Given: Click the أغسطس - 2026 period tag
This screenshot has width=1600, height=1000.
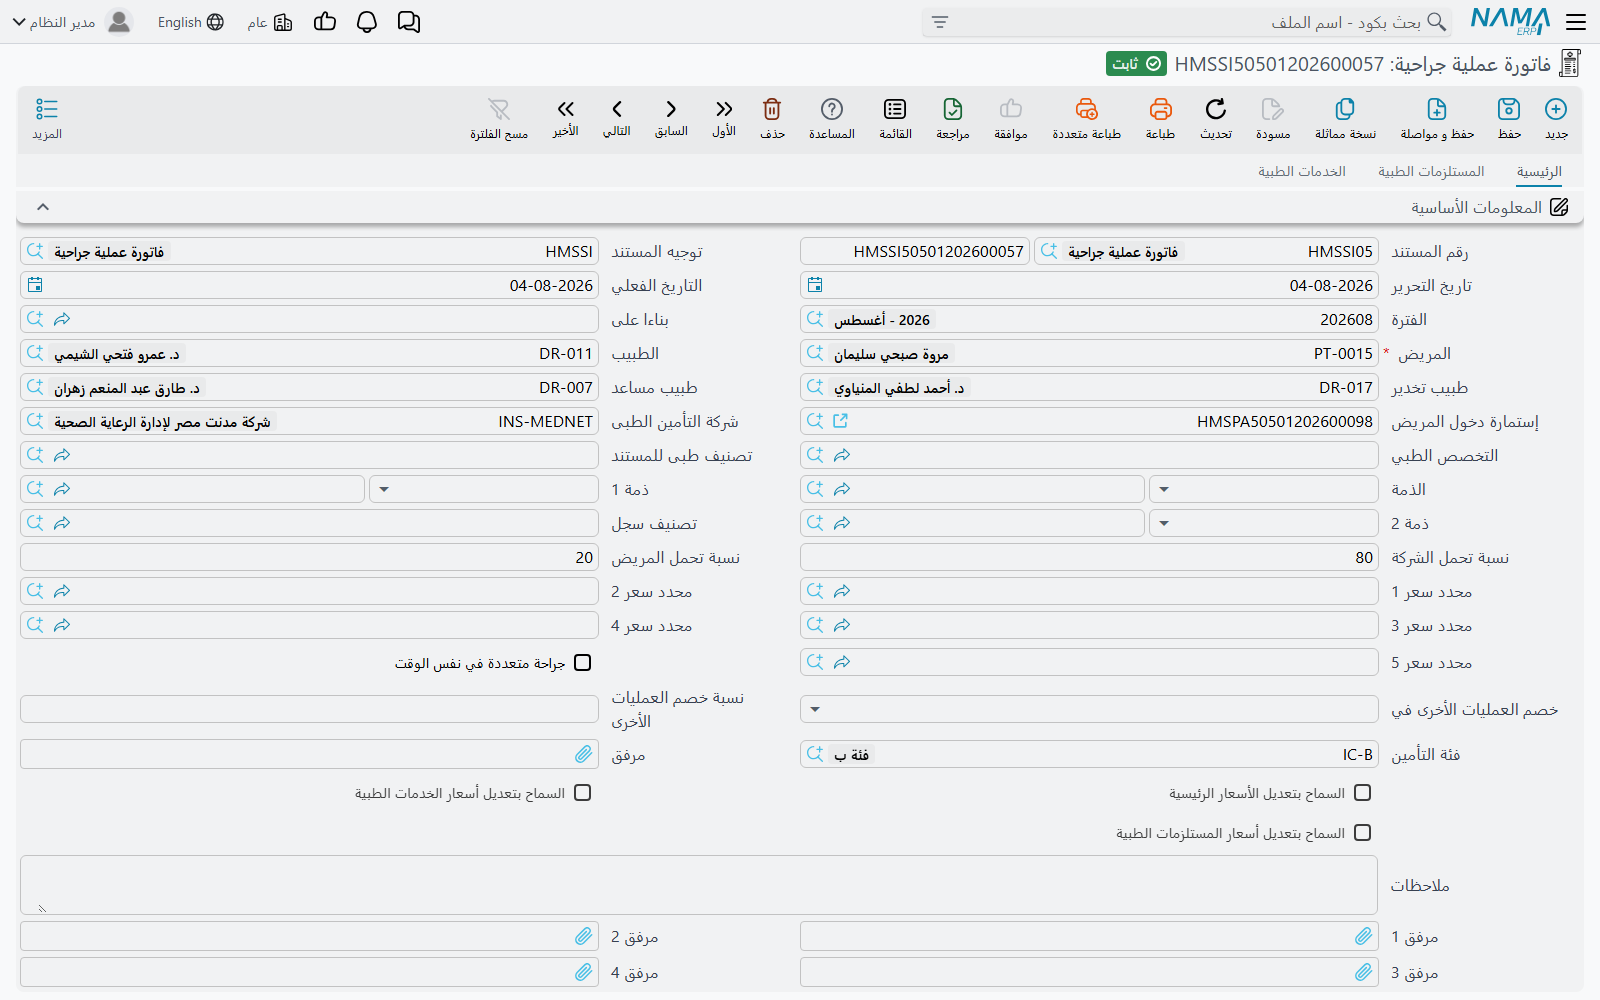Looking at the screenshot, I should pyautogui.click(x=882, y=320).
